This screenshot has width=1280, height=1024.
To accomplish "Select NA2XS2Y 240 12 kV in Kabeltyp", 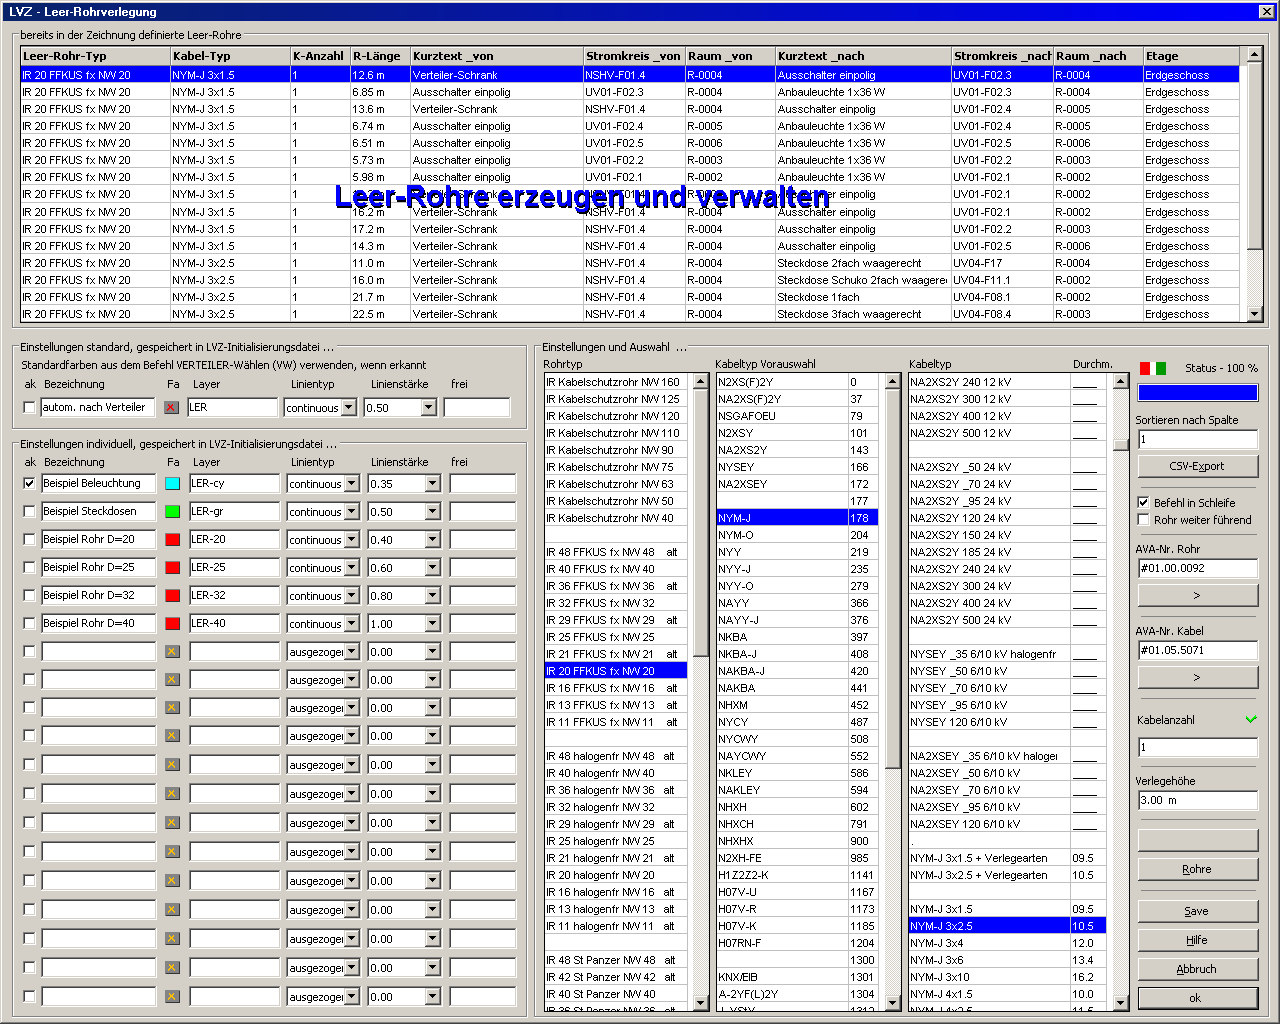I will [1007, 382].
